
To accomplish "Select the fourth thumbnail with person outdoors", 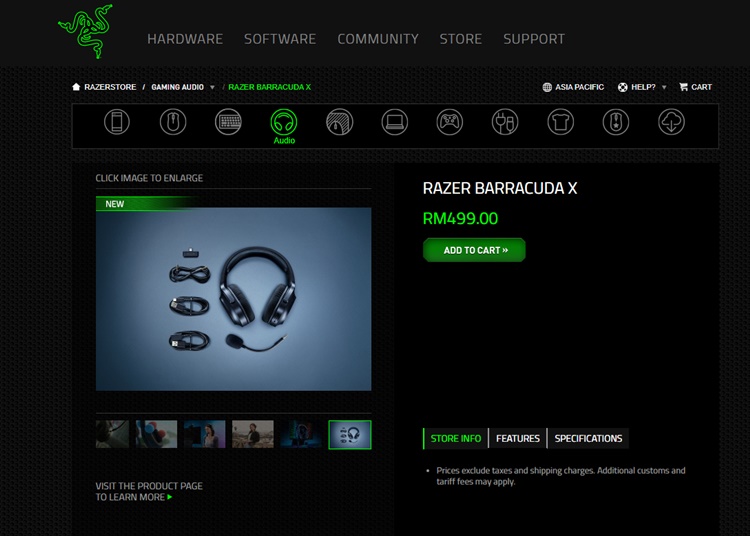I will (x=253, y=434).
